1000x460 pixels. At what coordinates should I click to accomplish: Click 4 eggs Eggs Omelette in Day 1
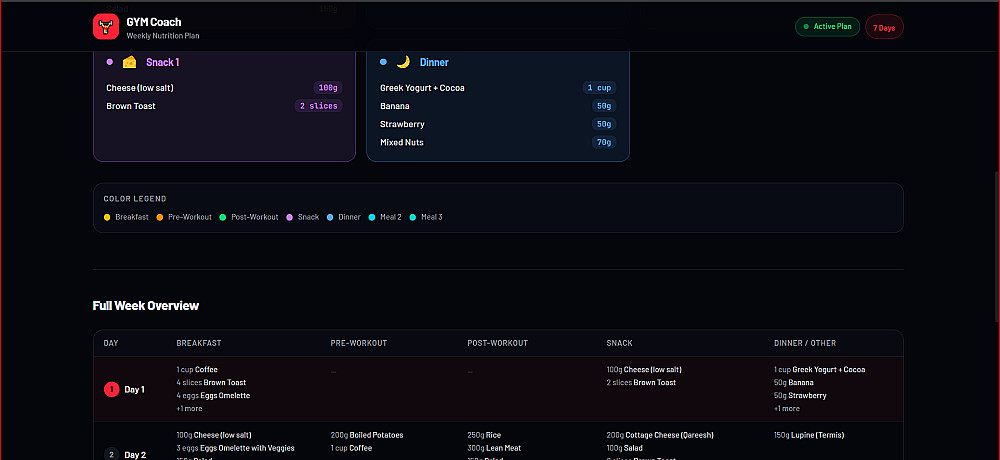[213, 396]
